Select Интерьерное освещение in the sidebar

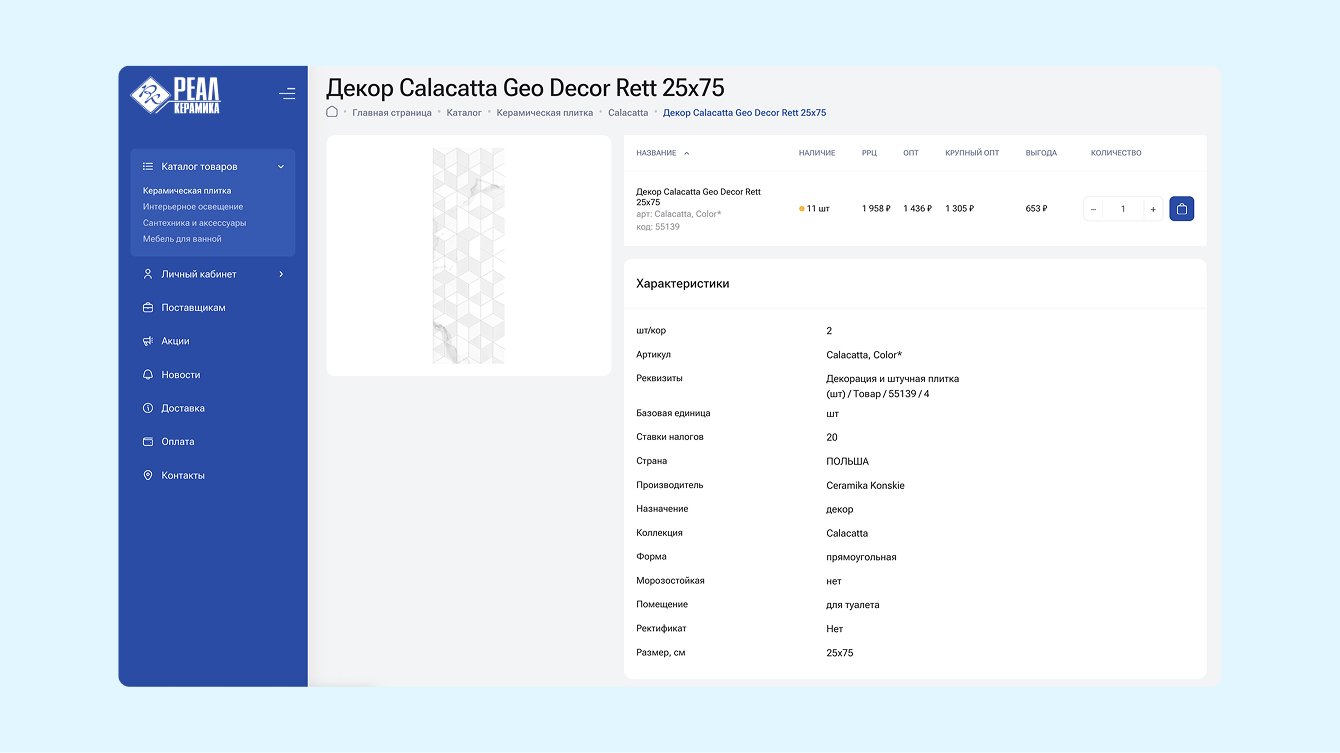tap(193, 207)
